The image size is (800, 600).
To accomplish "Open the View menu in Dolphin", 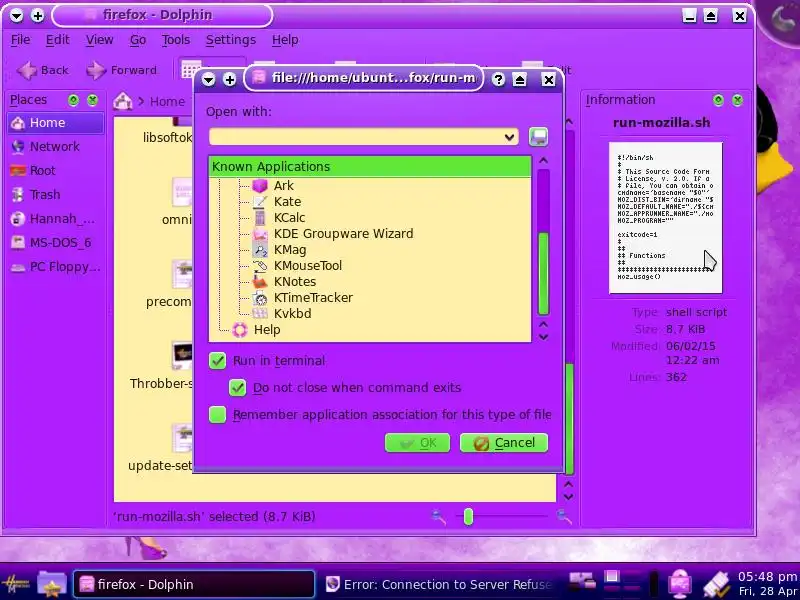I will (x=99, y=40).
